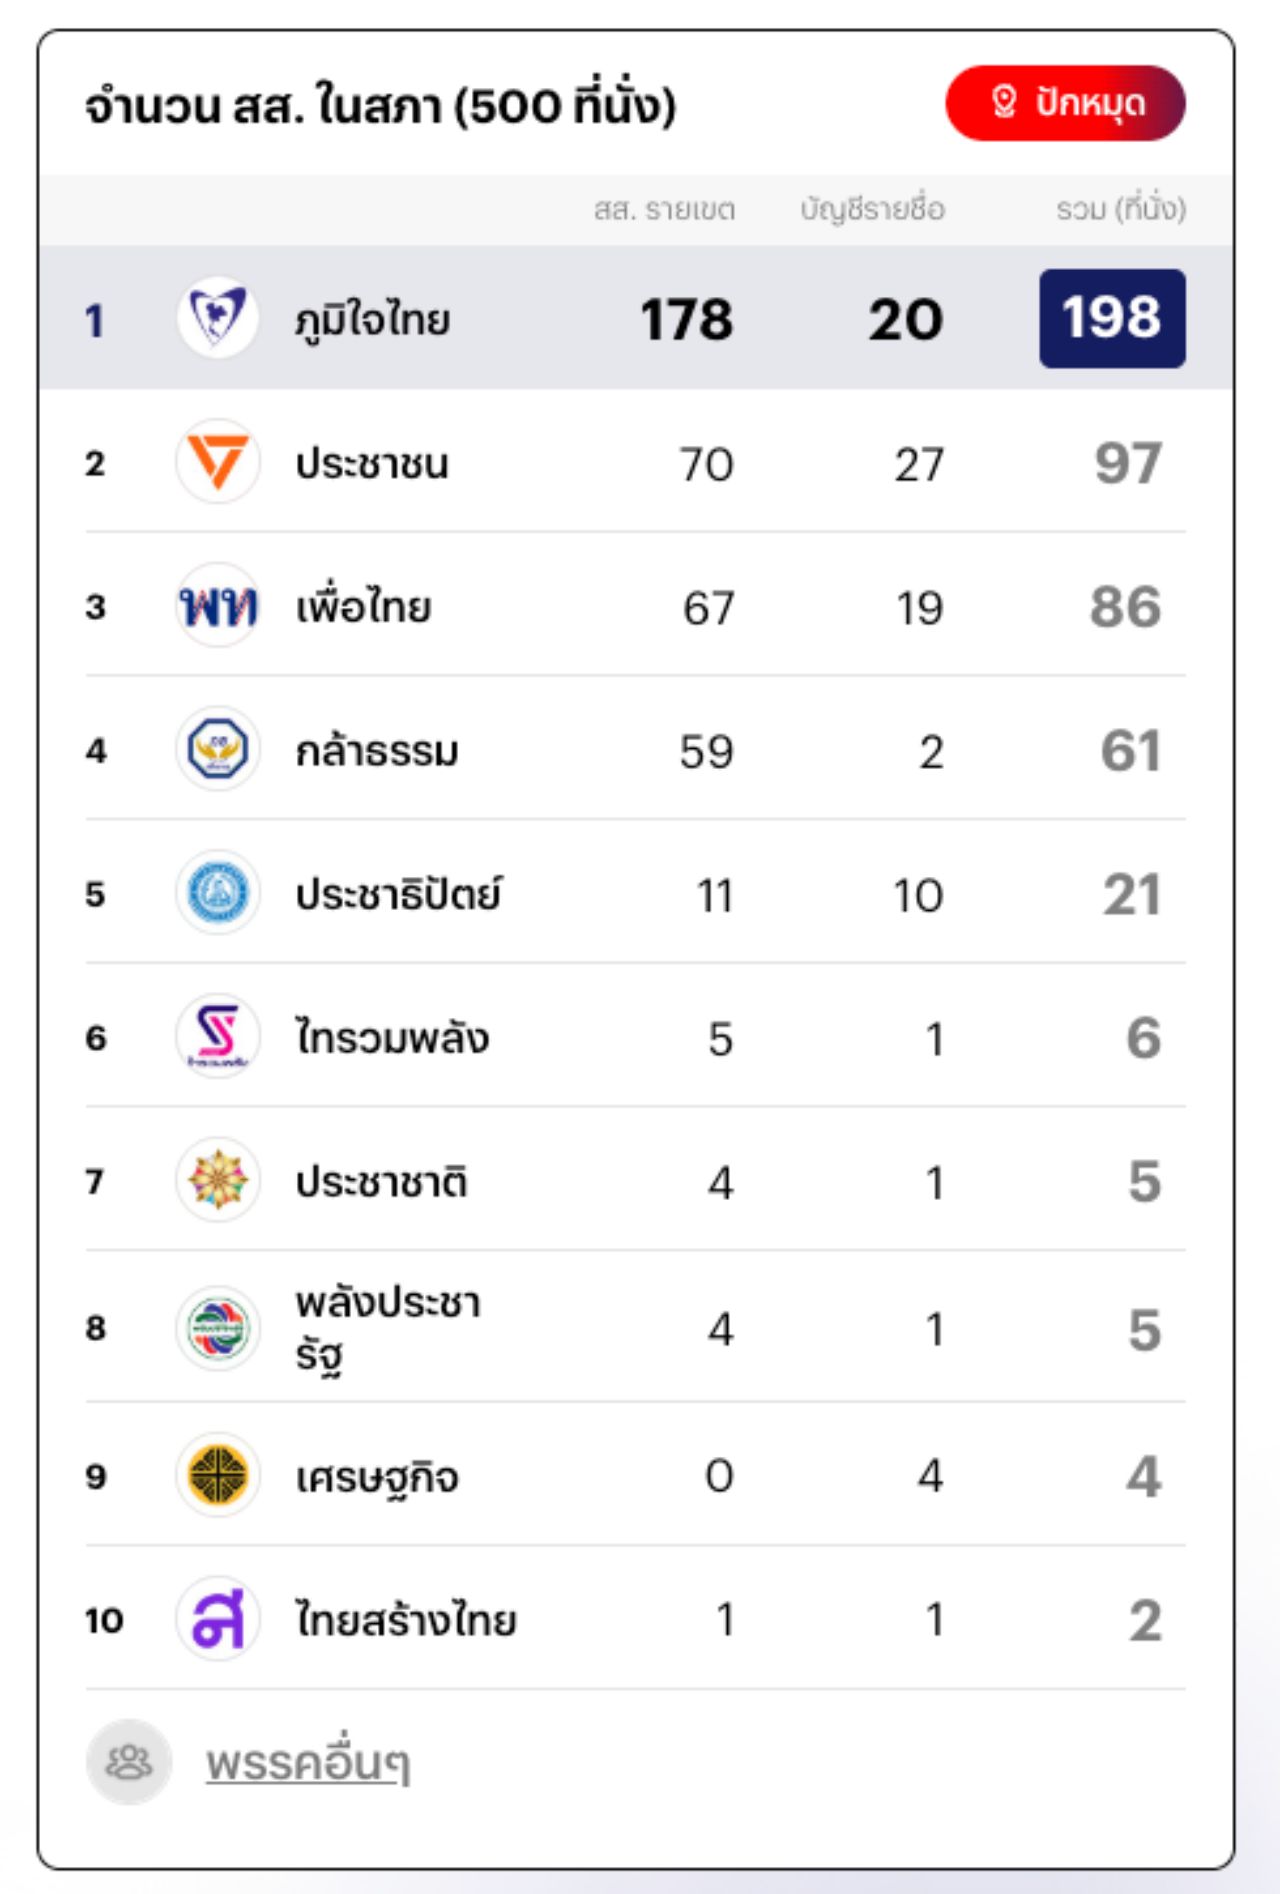Click the ปักหมุด pin button

click(1065, 103)
